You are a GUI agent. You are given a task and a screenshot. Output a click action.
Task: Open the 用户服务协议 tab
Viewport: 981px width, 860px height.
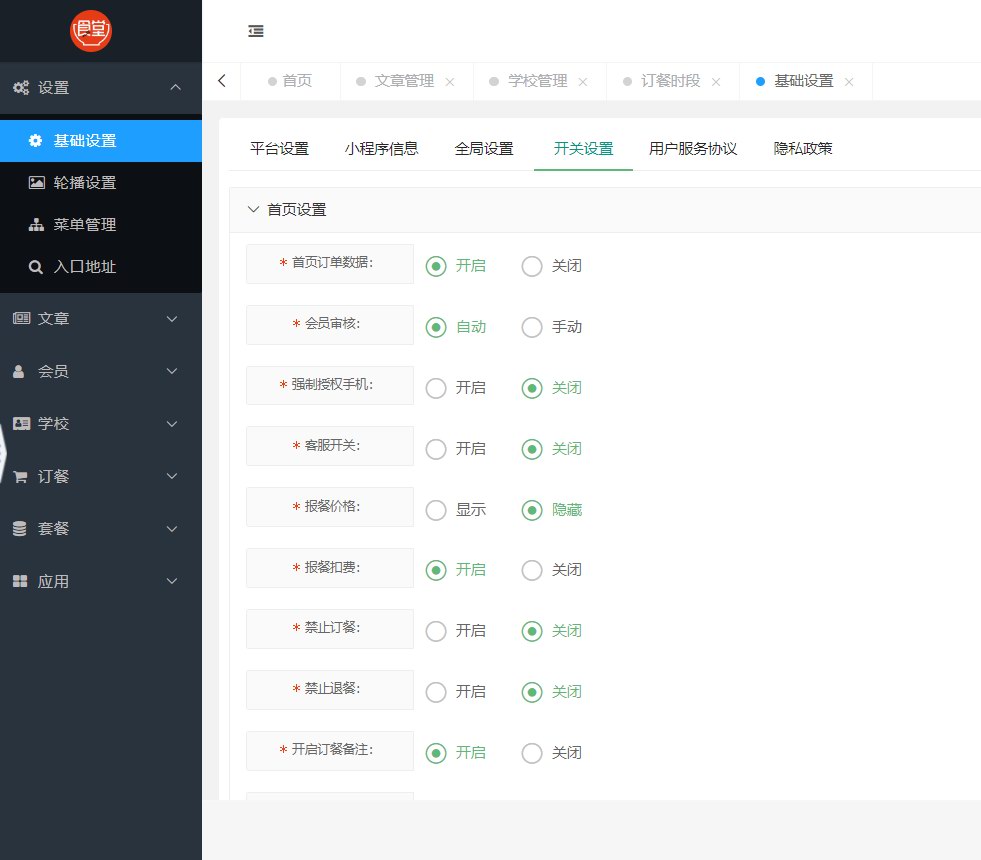click(x=693, y=149)
